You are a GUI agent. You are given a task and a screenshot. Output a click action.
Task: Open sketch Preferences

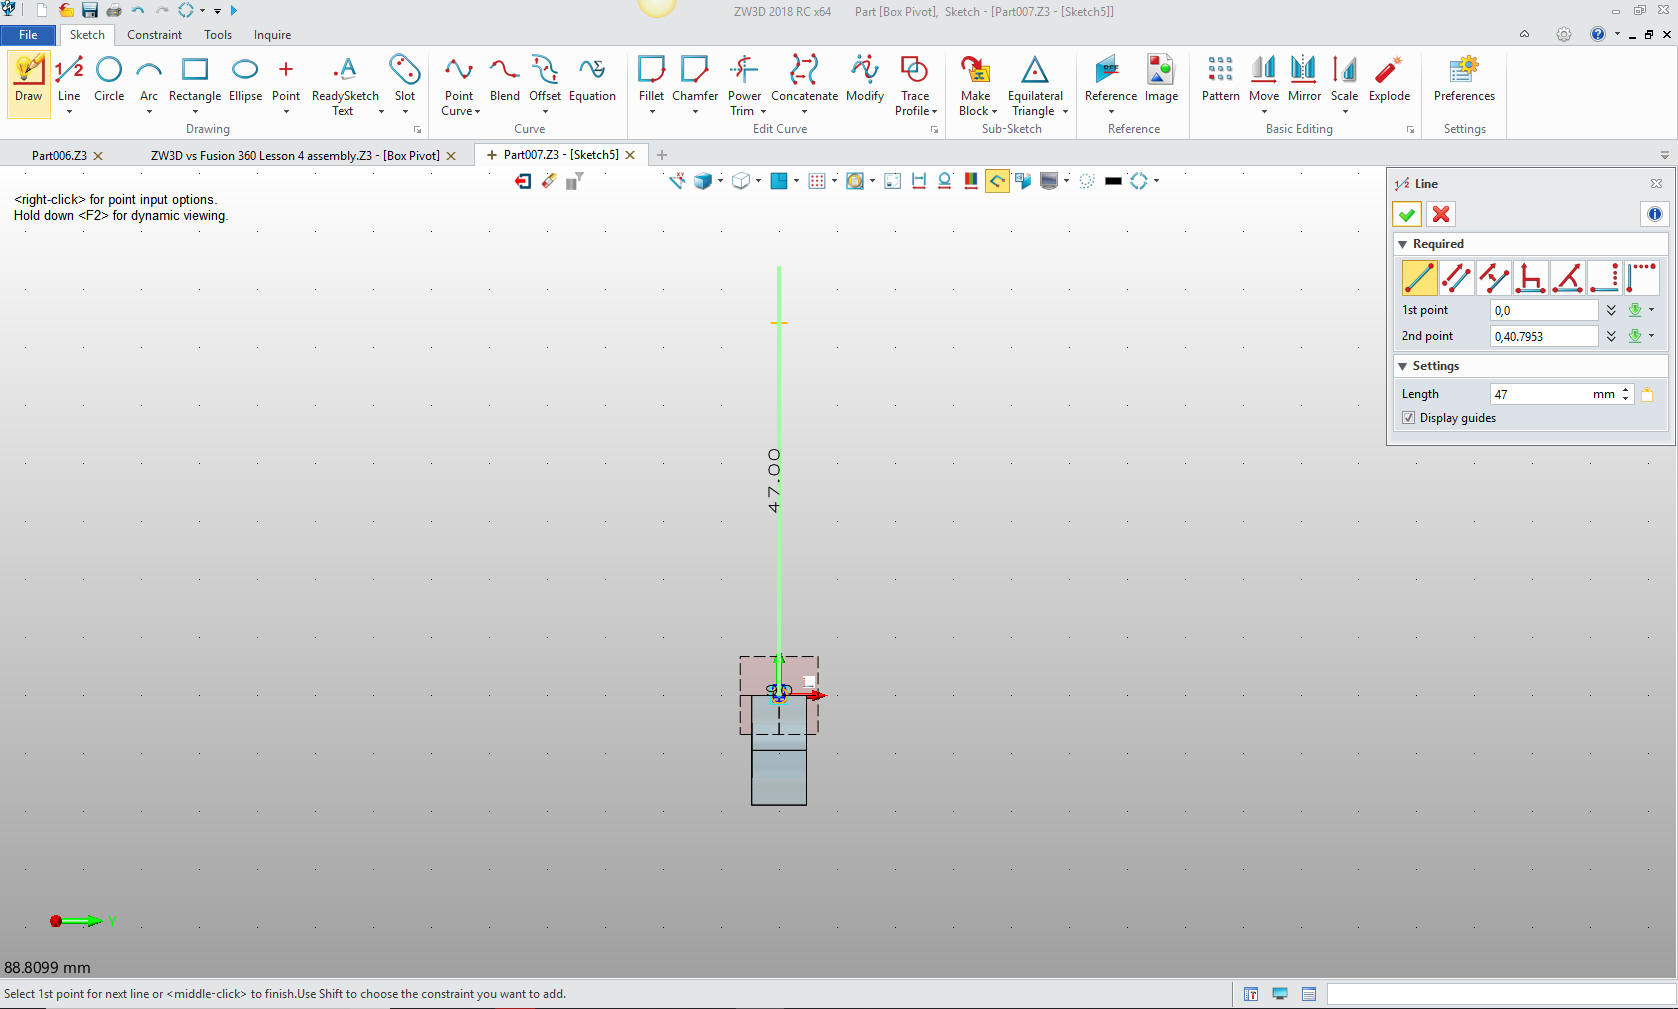1464,80
